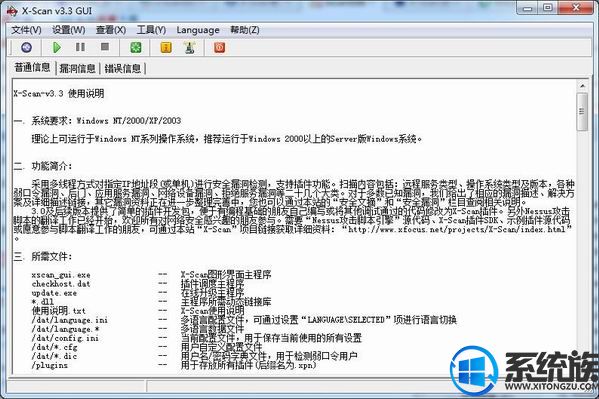Screen dimensions: 599x399
Task: Pause the scan with pause icon
Action: click(x=80, y=47)
